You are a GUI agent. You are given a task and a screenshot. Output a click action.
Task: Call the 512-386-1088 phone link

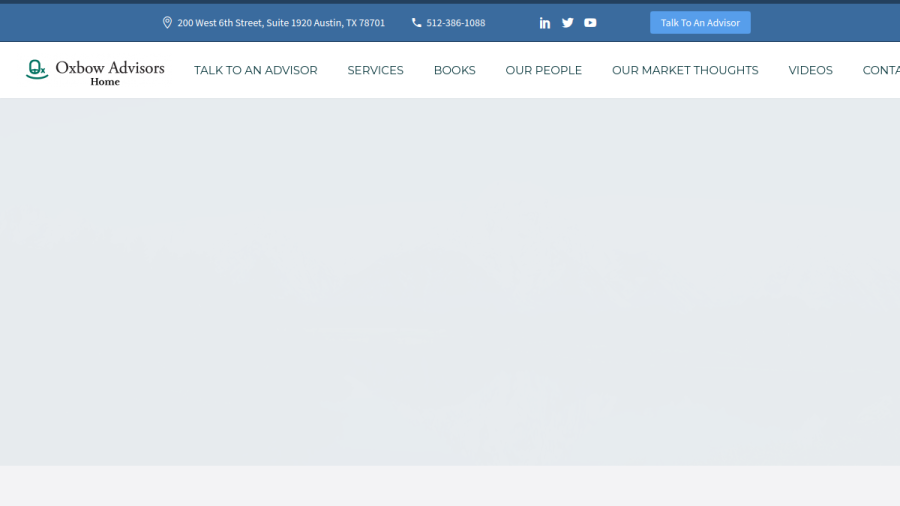coord(456,23)
